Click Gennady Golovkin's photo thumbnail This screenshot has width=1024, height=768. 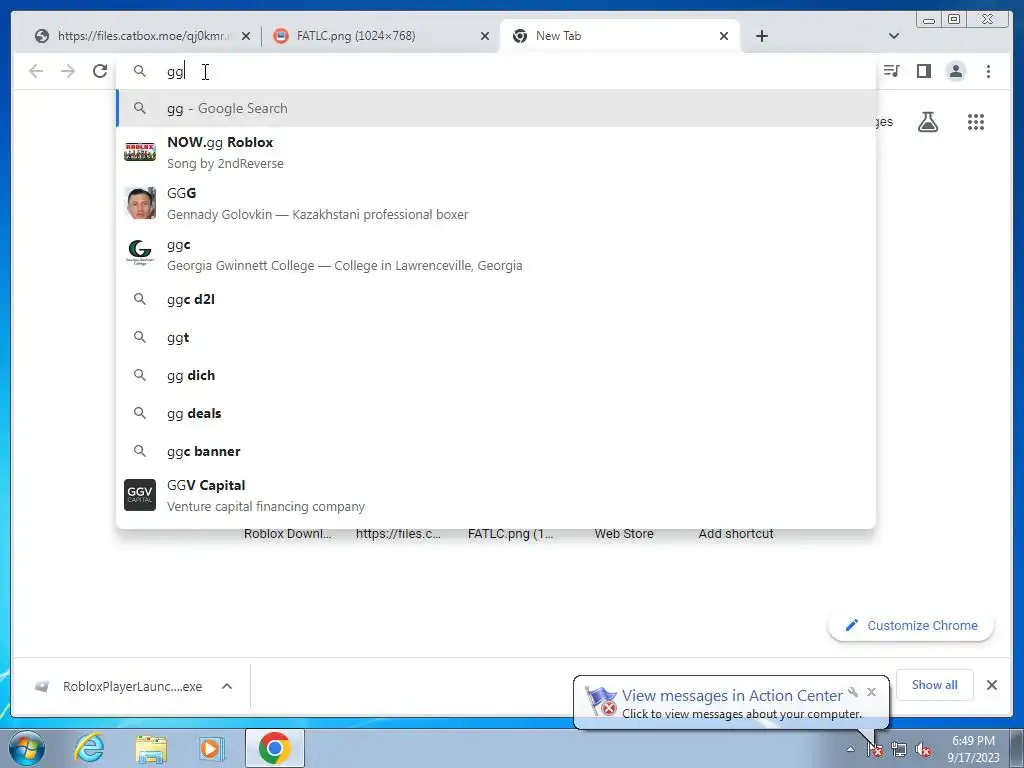(x=140, y=203)
